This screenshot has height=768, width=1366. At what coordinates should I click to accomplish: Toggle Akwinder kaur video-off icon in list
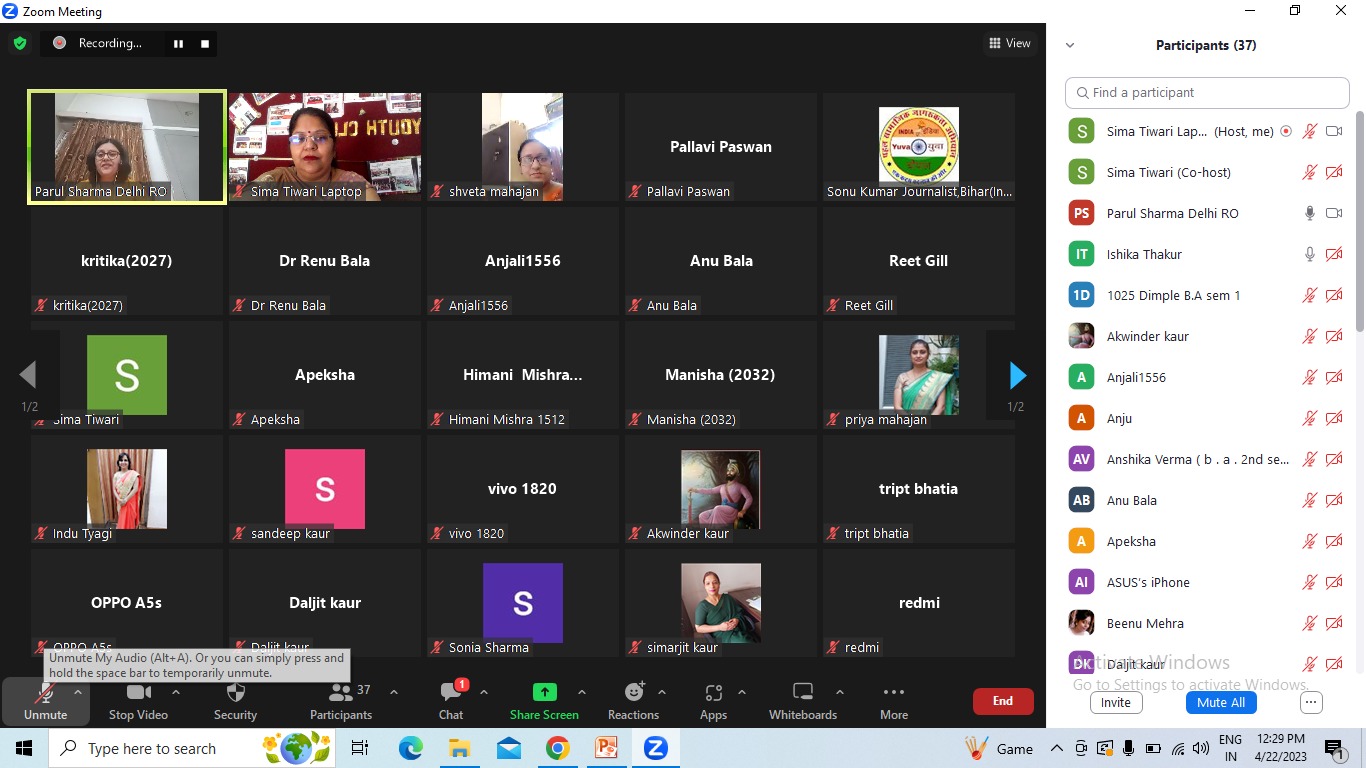(x=1334, y=336)
